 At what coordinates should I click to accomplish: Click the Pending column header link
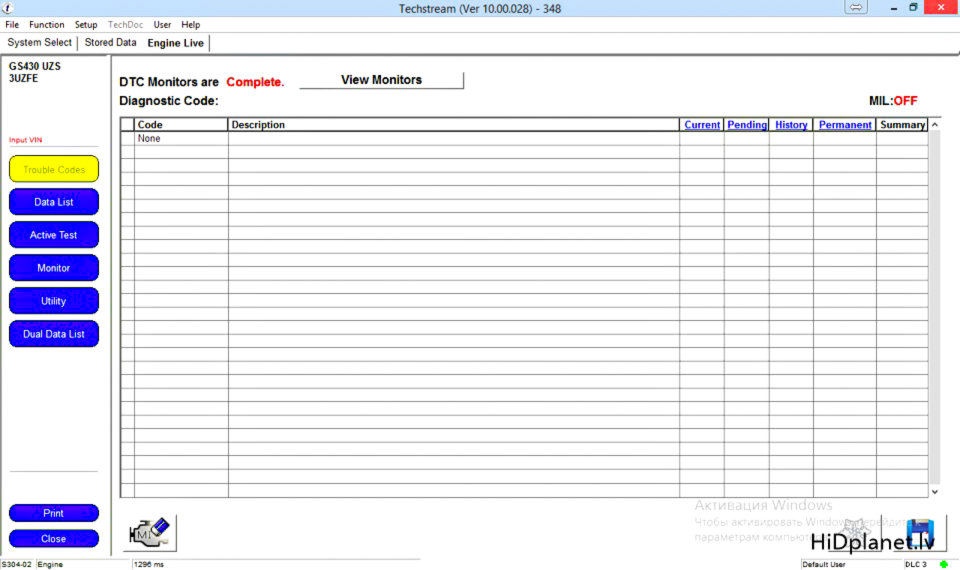747,125
